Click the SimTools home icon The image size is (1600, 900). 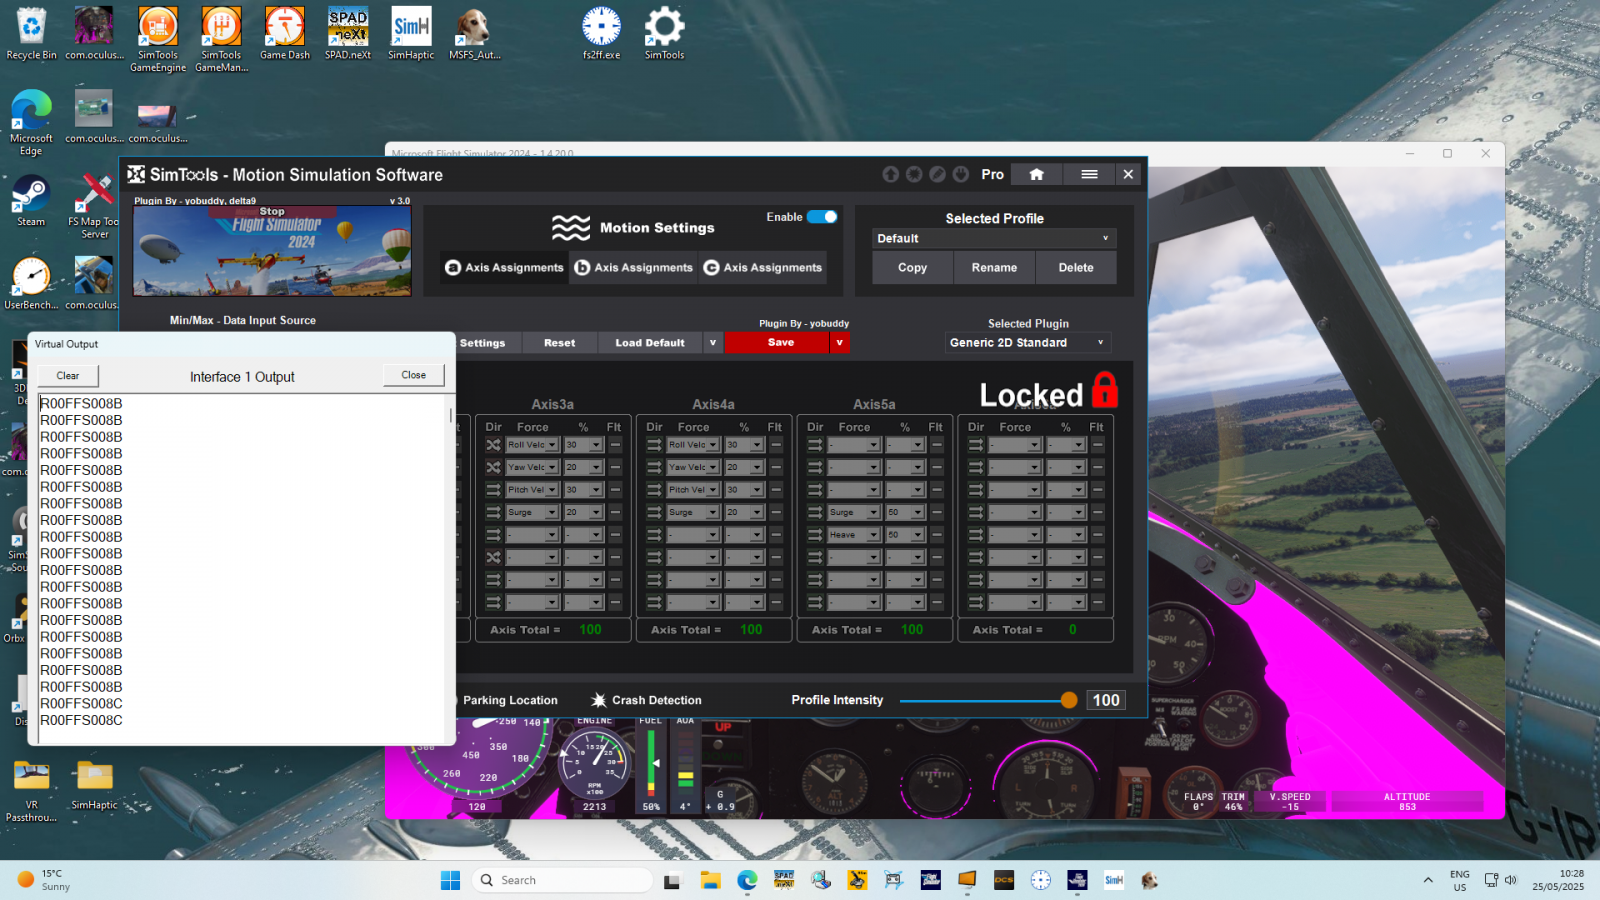(1036, 174)
